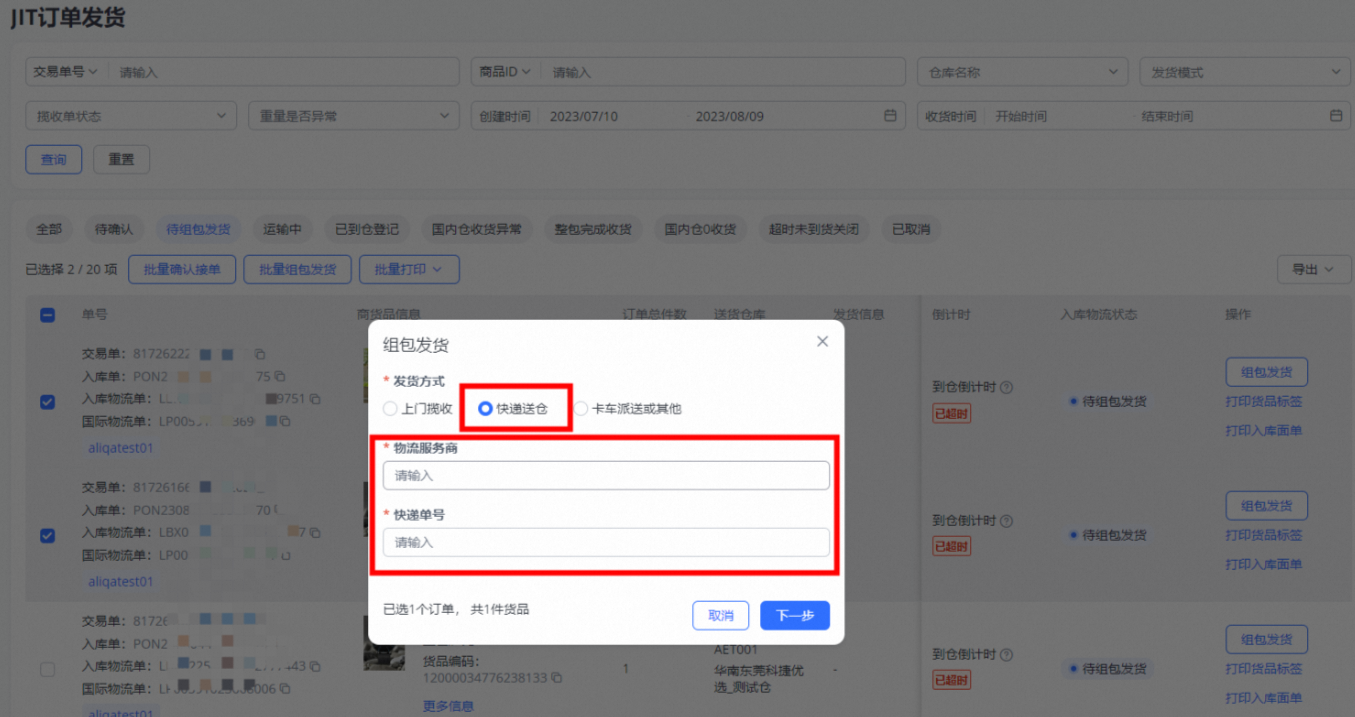Toggle select-all checkbox in table header
1355x717 pixels.
(x=47, y=315)
